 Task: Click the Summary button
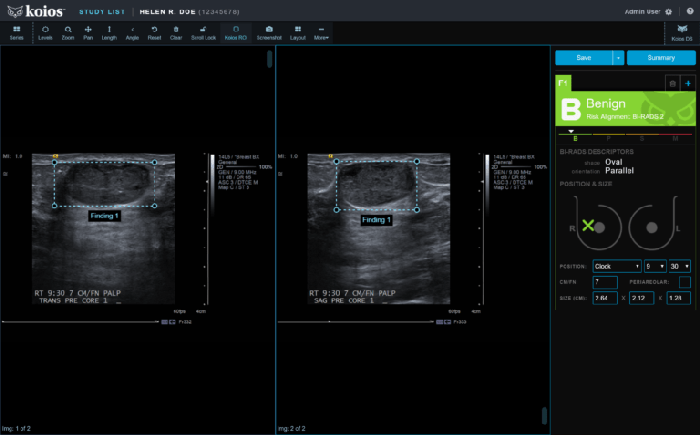[661, 58]
